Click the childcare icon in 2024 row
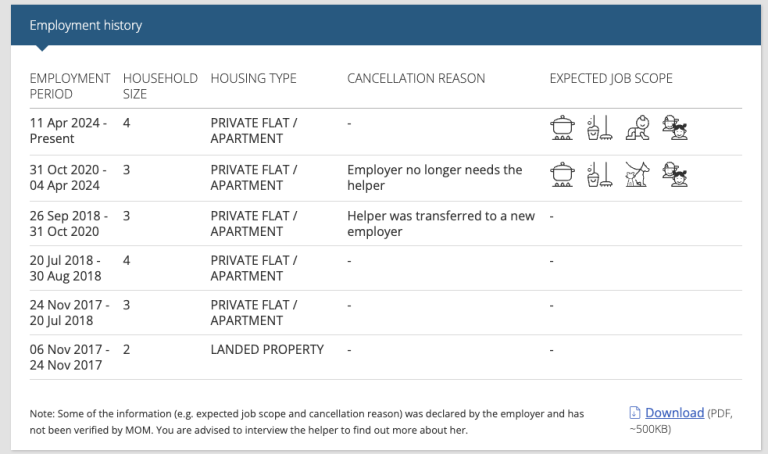 pos(674,128)
